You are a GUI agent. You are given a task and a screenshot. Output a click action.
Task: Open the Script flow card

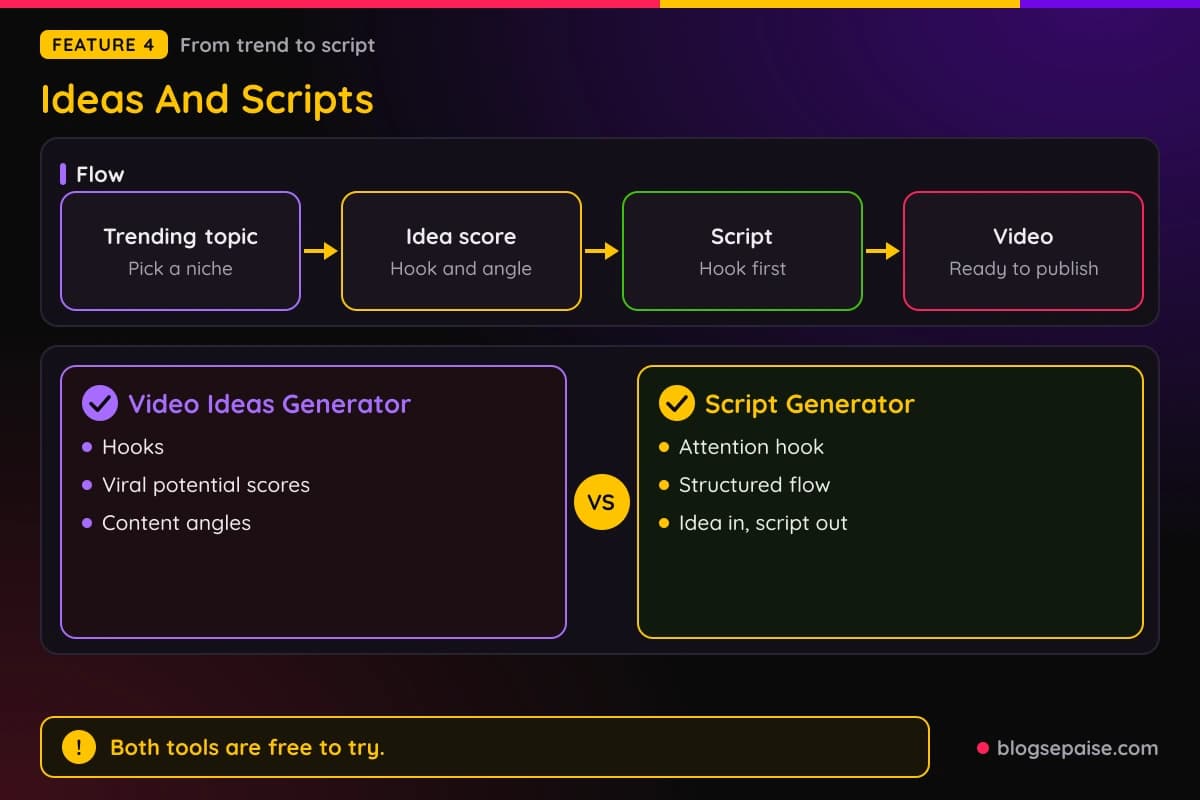742,251
